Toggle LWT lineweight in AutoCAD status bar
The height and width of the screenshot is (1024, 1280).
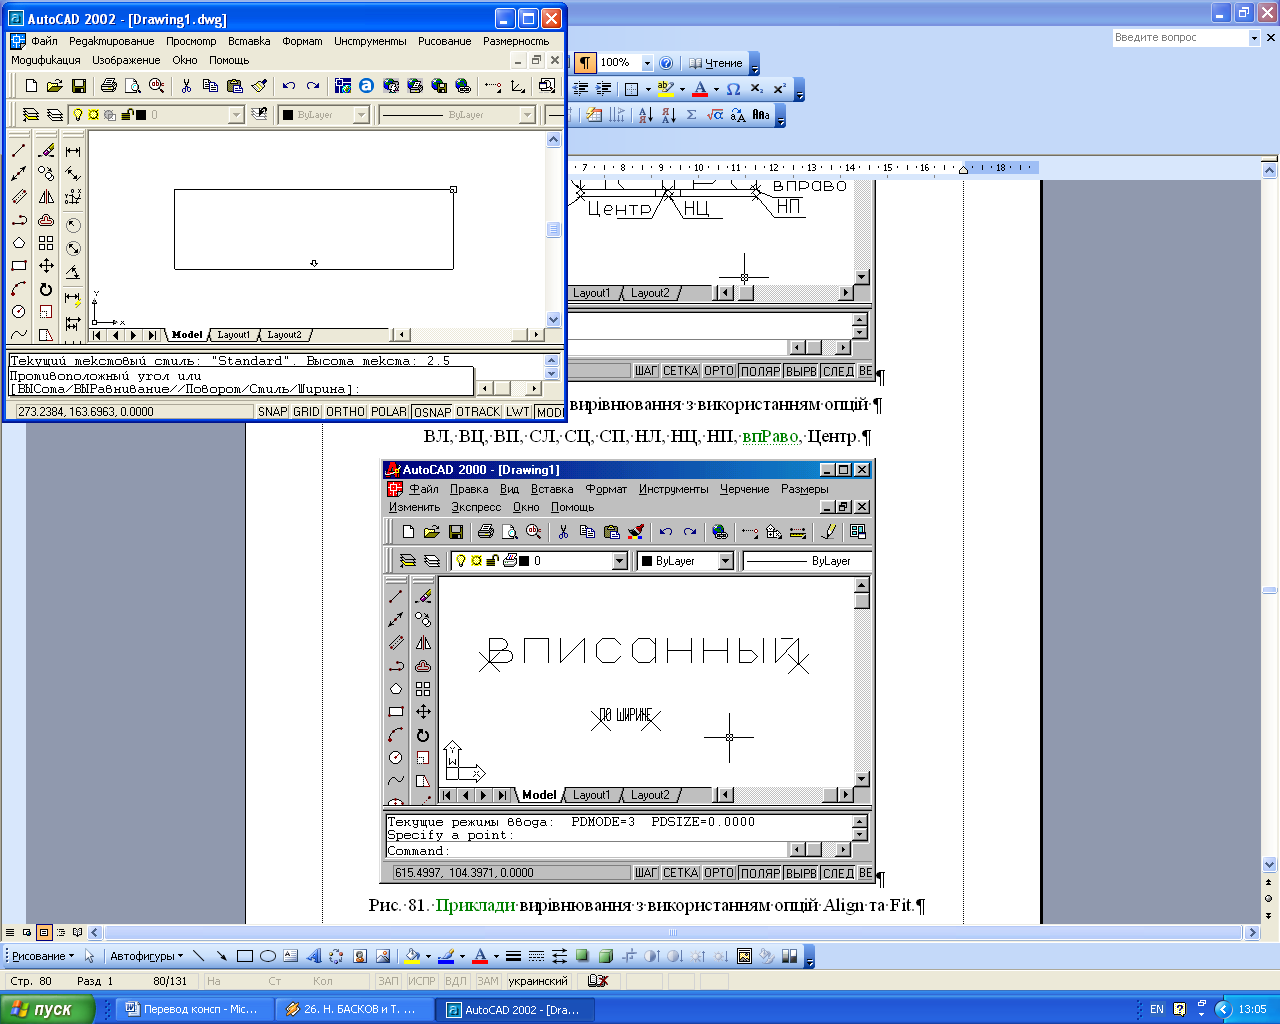point(517,412)
